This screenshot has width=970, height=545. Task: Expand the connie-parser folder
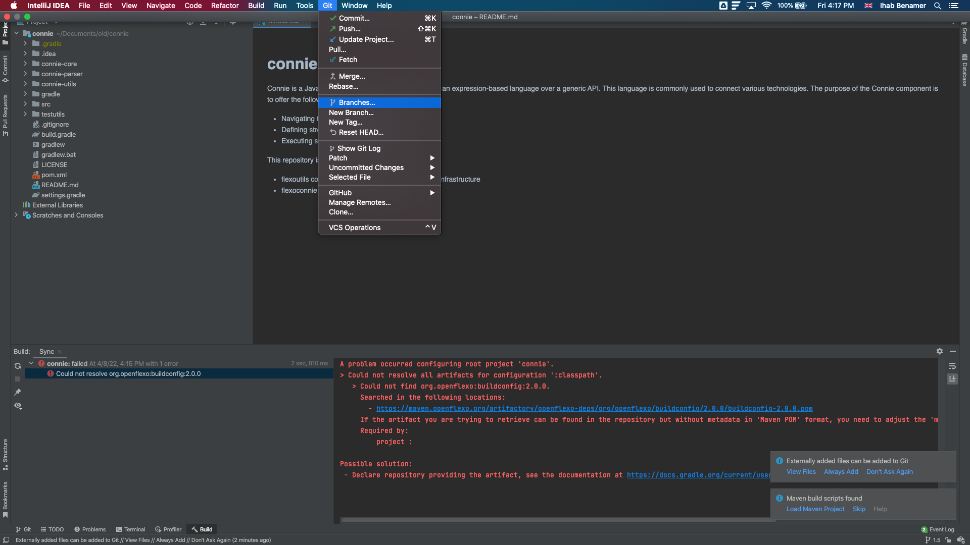click(25, 74)
